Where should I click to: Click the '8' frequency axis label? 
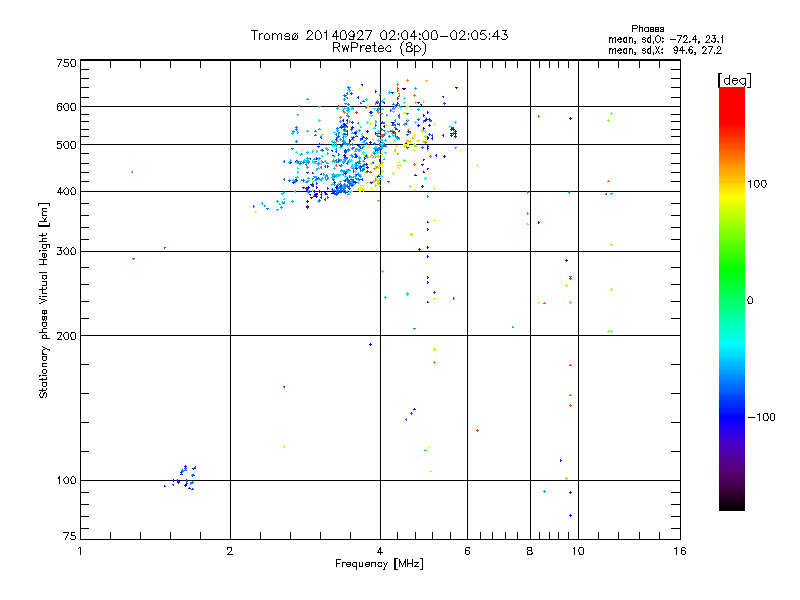coord(530,551)
